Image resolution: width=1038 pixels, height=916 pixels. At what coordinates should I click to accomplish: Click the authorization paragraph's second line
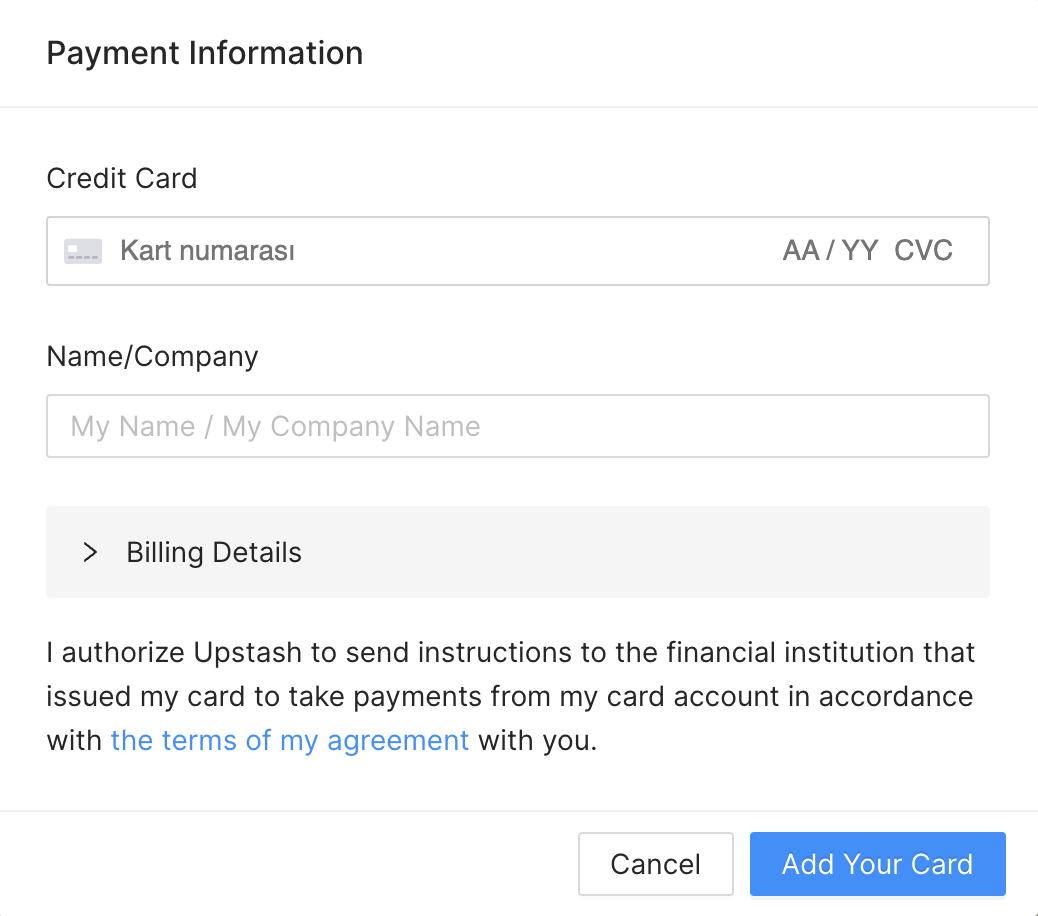tap(510, 697)
